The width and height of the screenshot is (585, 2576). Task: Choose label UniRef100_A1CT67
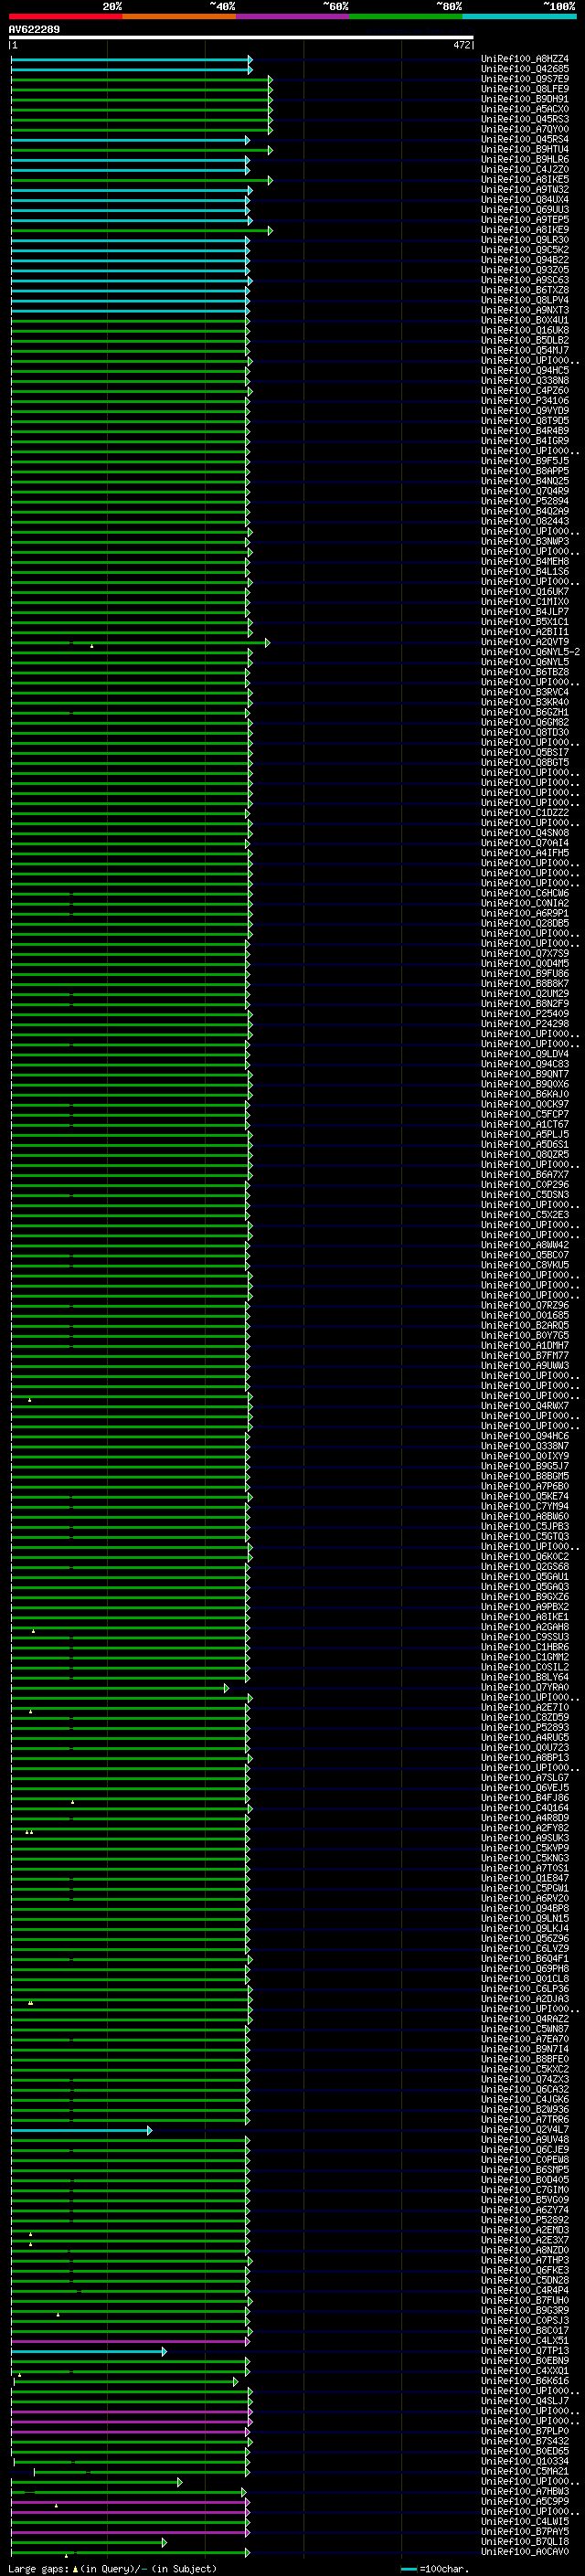coord(525,1124)
